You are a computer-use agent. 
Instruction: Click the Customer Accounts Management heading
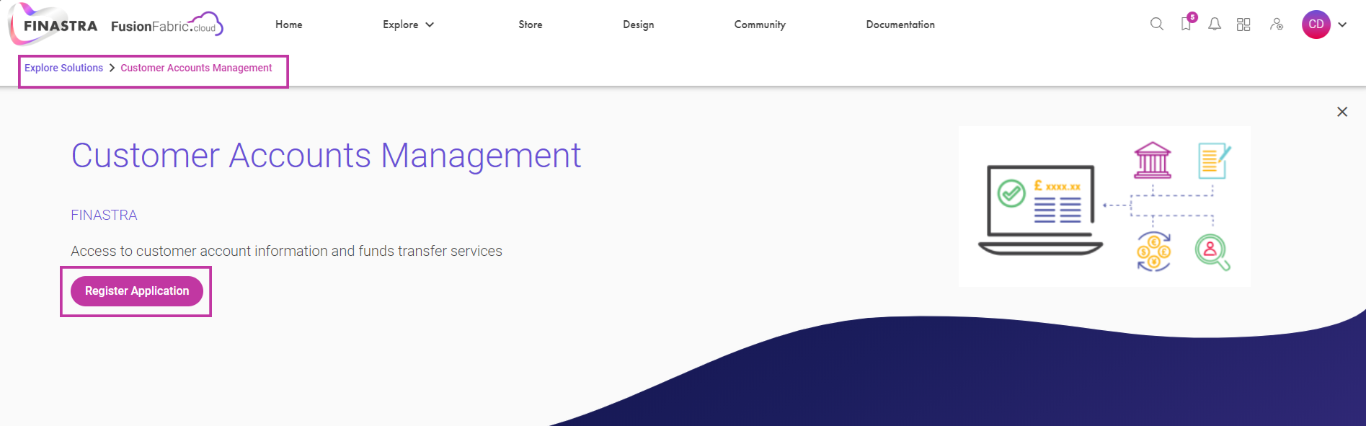point(326,156)
